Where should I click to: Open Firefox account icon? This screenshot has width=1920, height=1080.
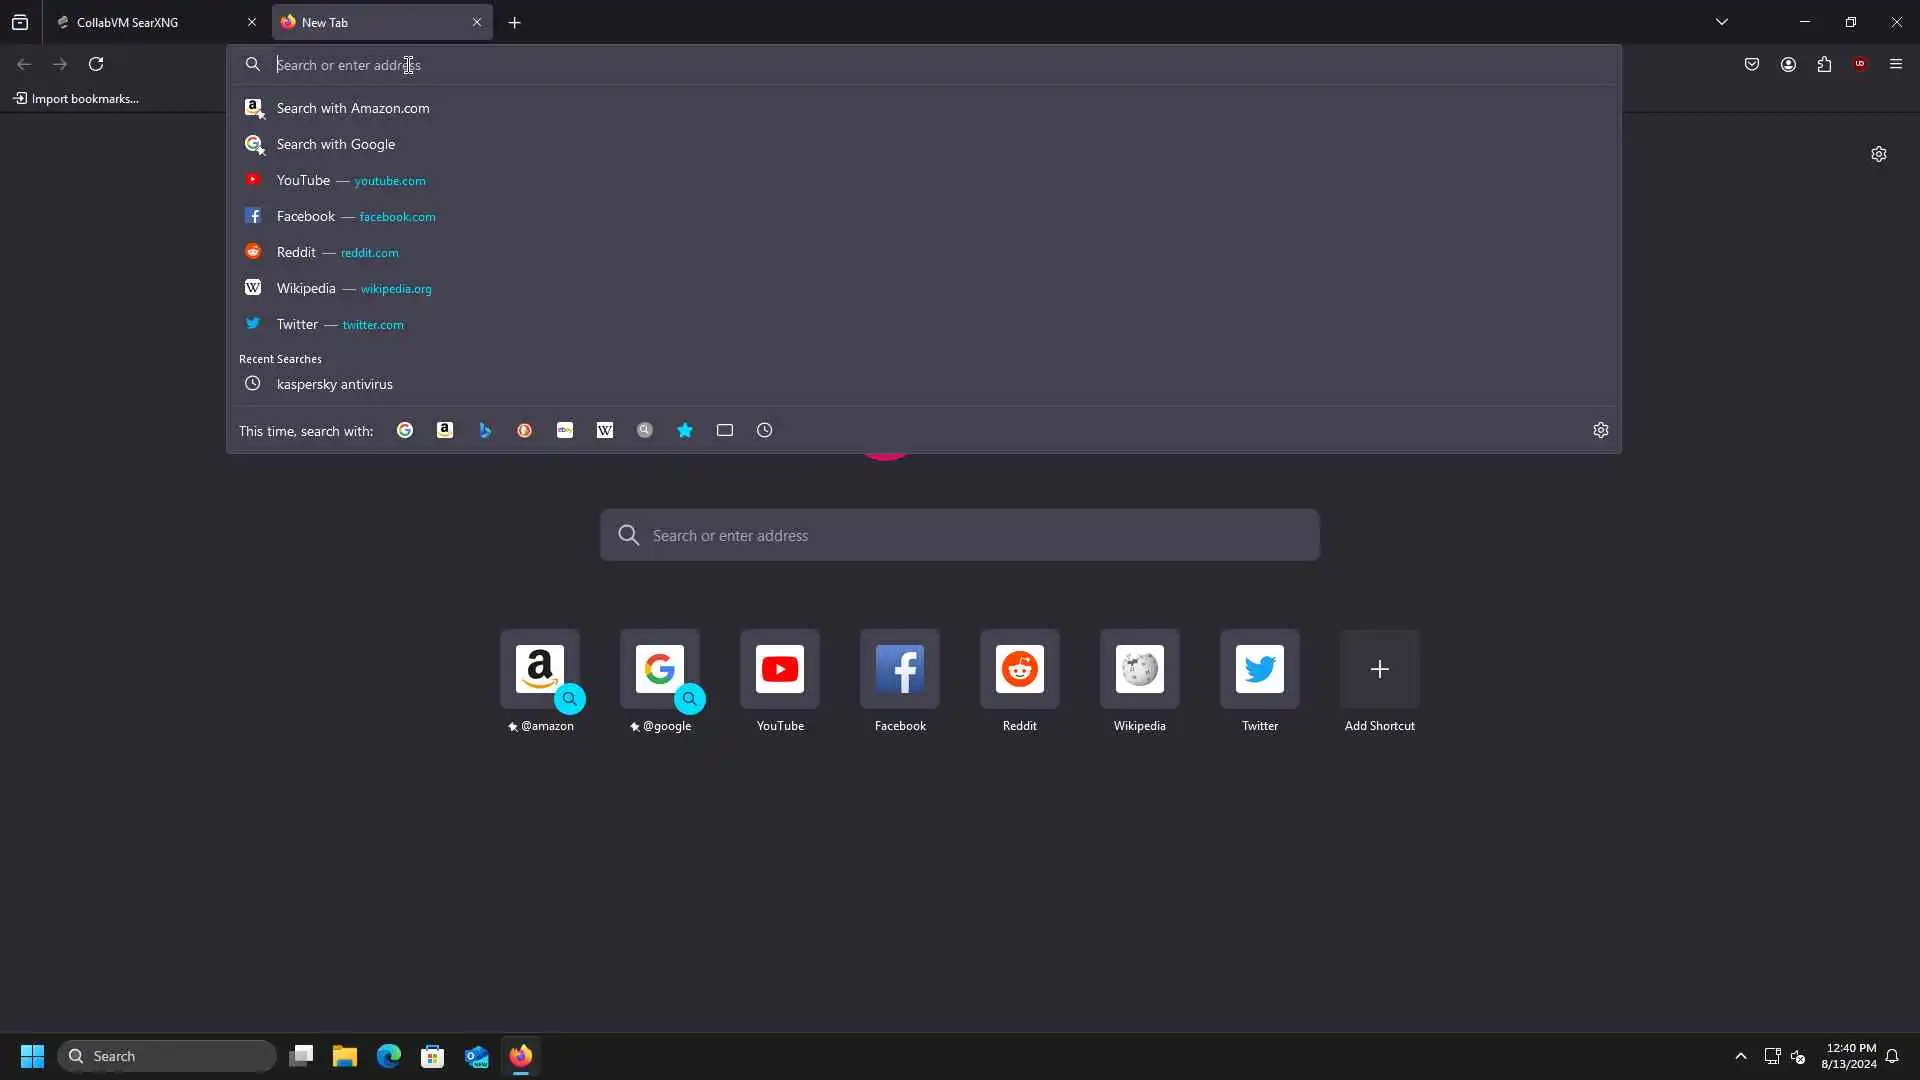[1788, 64]
